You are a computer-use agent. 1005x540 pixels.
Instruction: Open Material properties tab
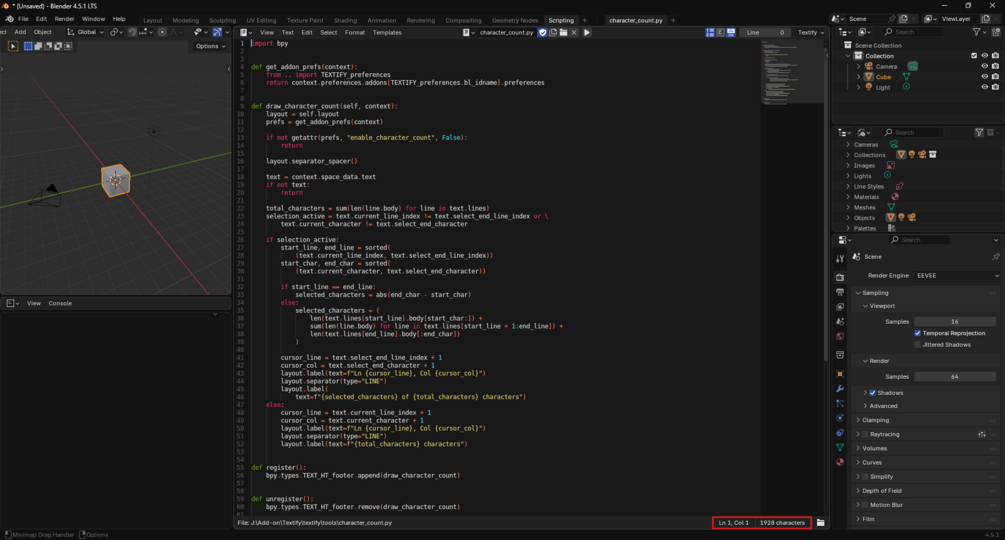tap(840, 462)
